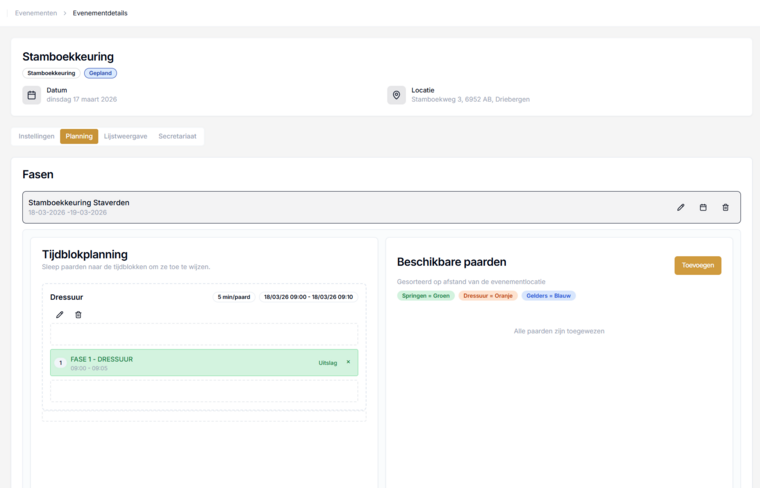The width and height of the screenshot is (760, 488).
Task: Select the FASE 1 - DRESSUUR entry
Action: point(204,362)
